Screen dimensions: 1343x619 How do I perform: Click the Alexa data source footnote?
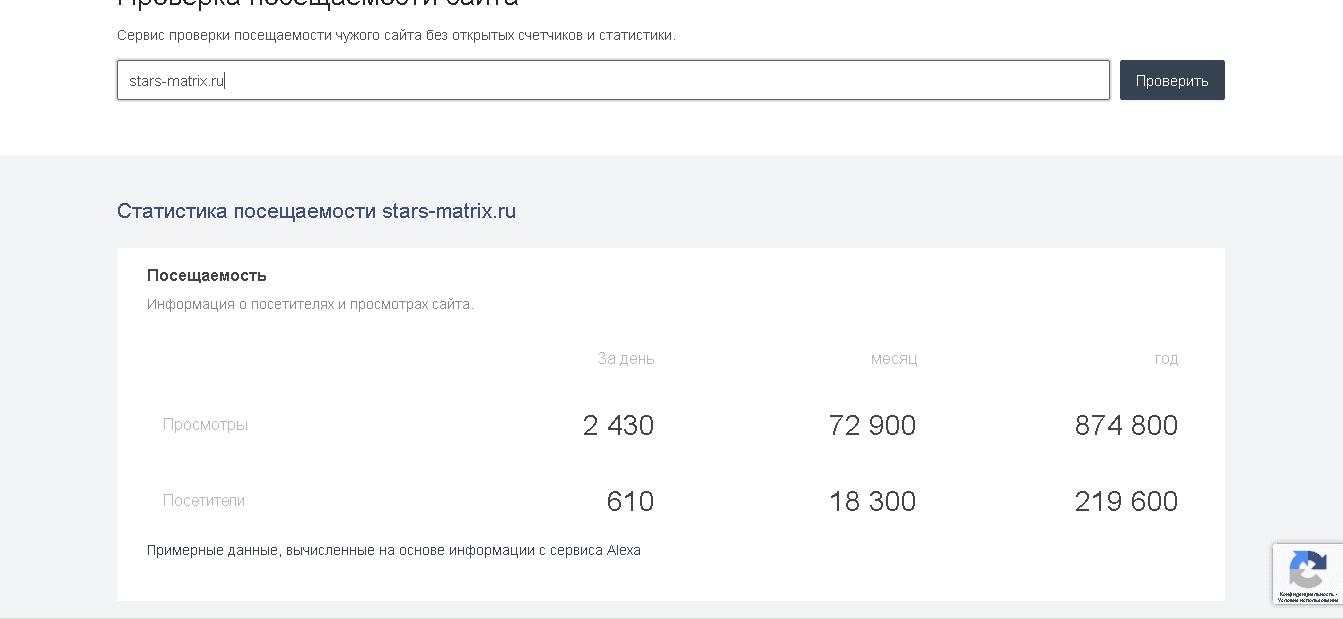[x=393, y=550]
